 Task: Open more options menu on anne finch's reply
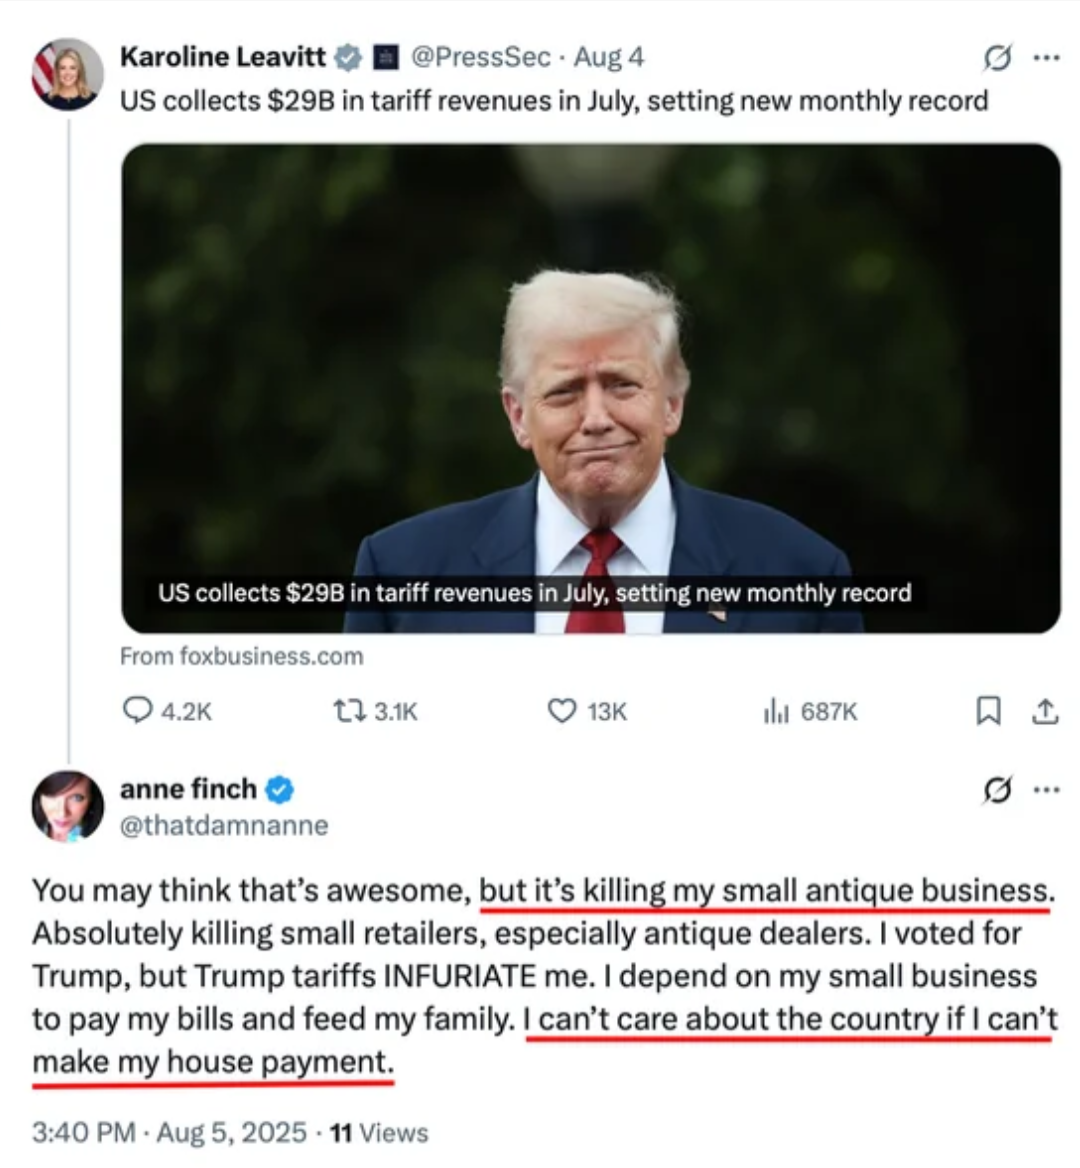pyautogui.click(x=1046, y=790)
